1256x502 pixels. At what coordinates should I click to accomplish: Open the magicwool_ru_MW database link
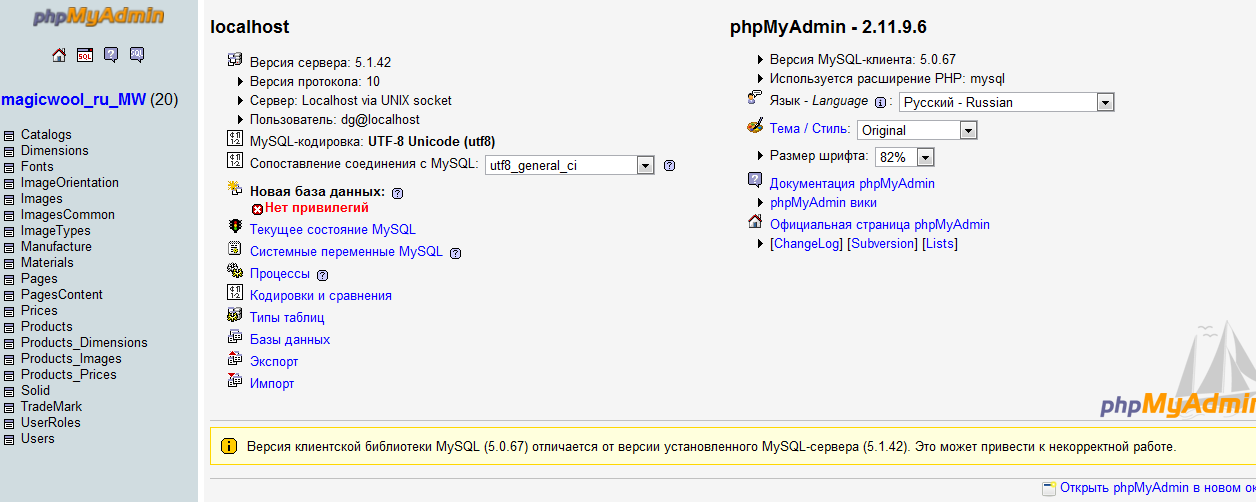tap(74, 100)
